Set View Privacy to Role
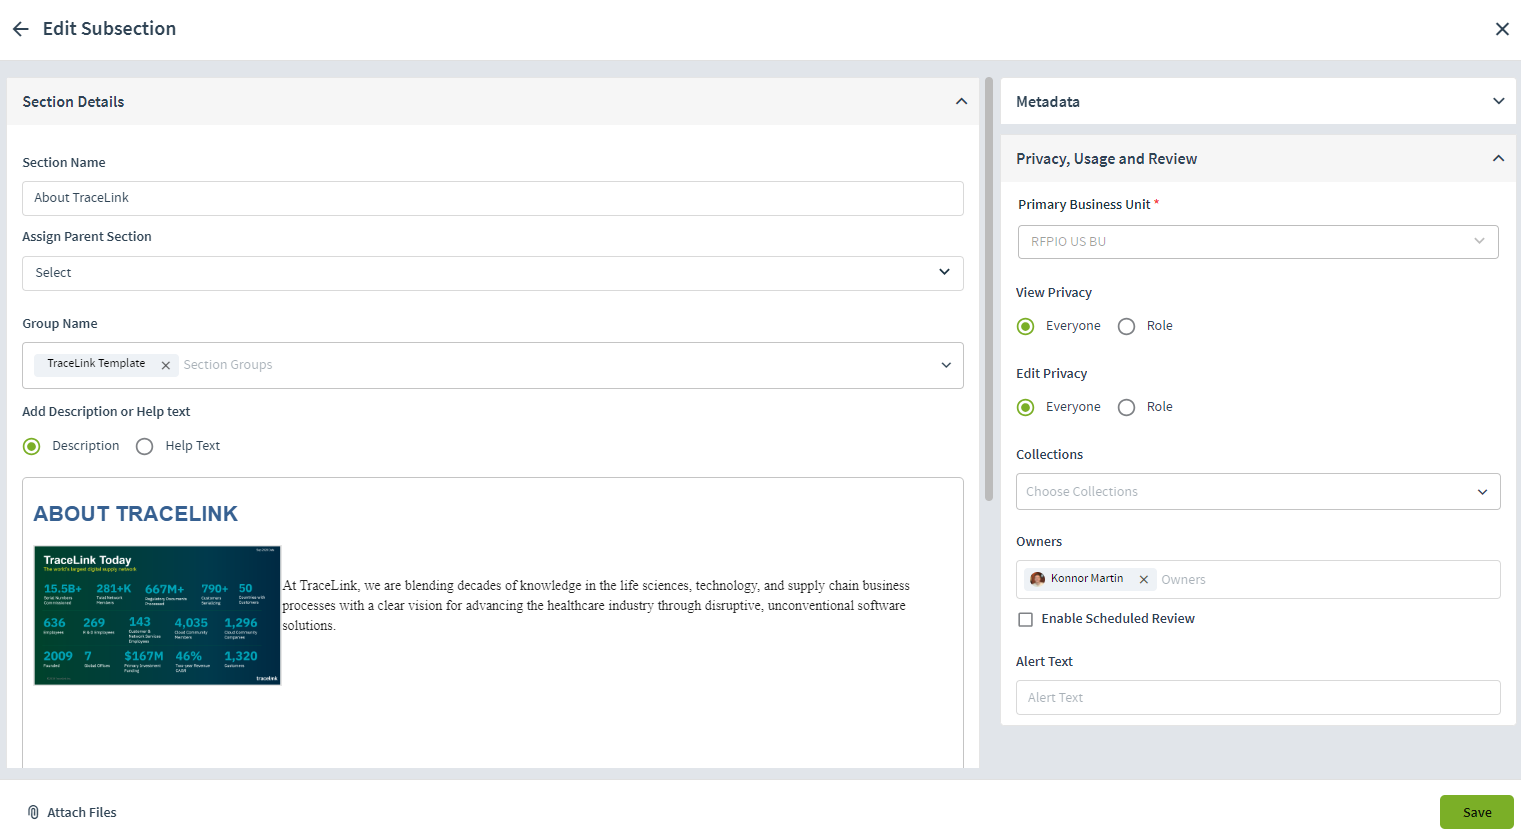 1126,326
